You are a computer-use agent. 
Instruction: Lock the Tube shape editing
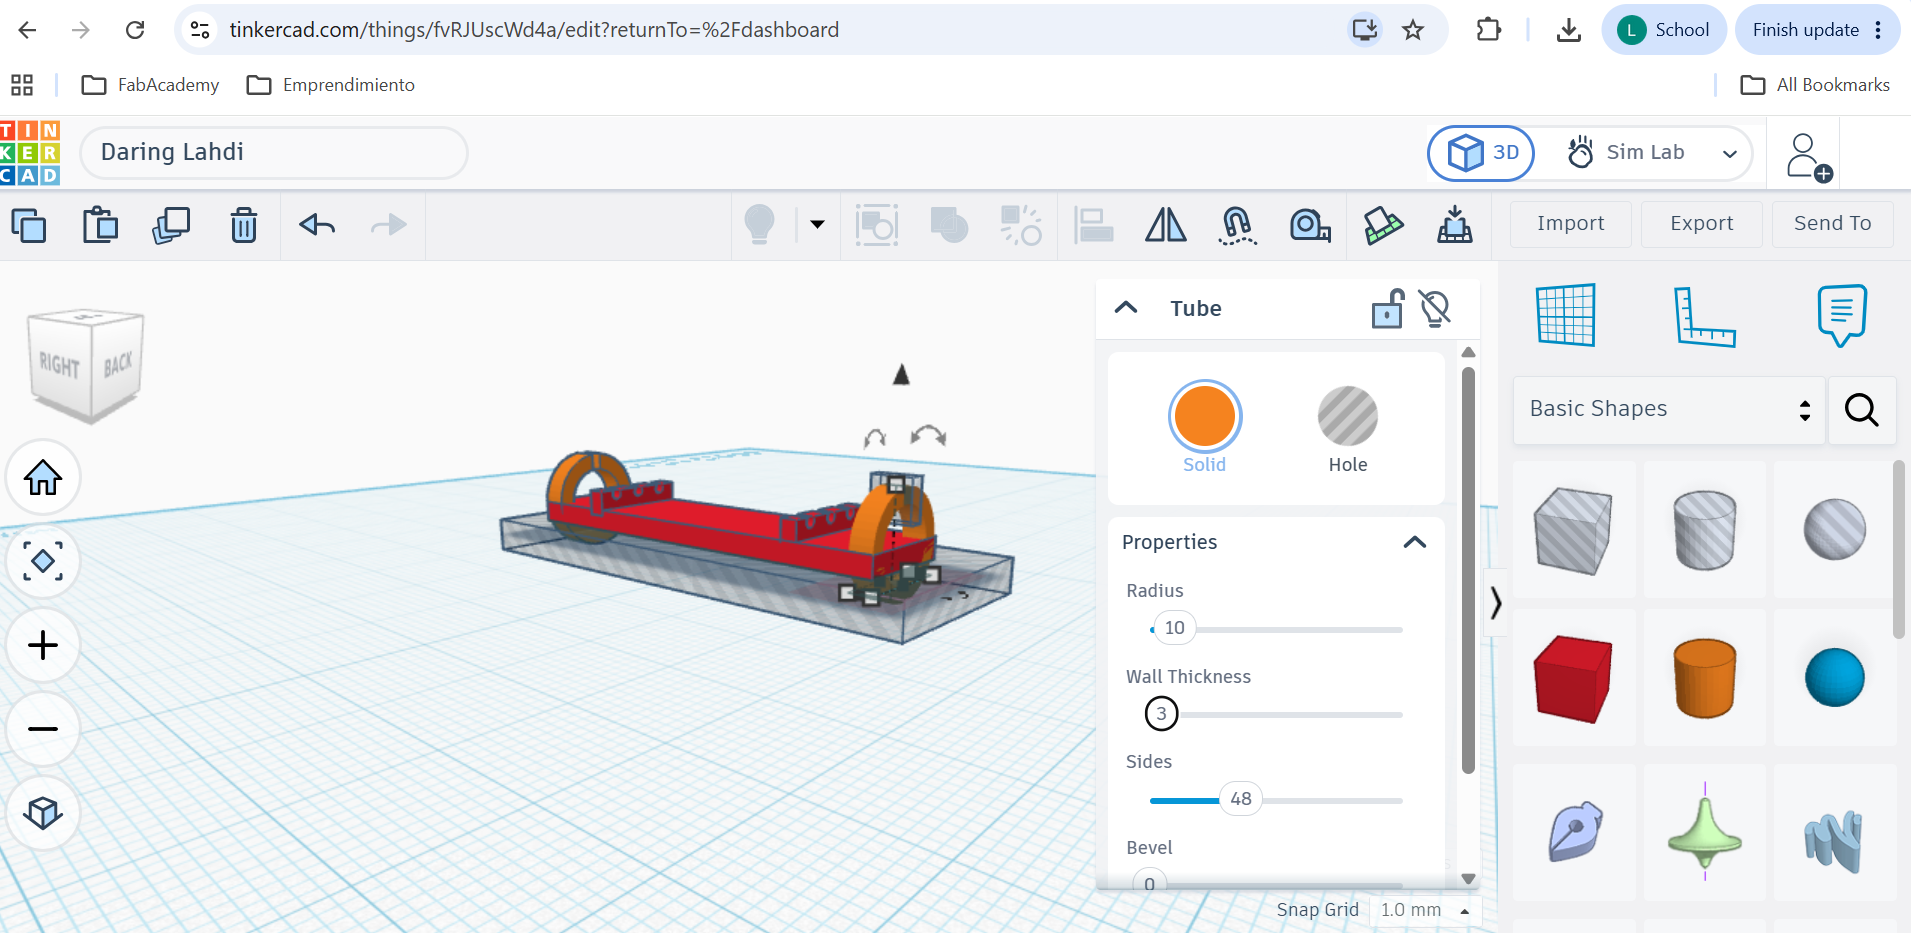(x=1388, y=308)
